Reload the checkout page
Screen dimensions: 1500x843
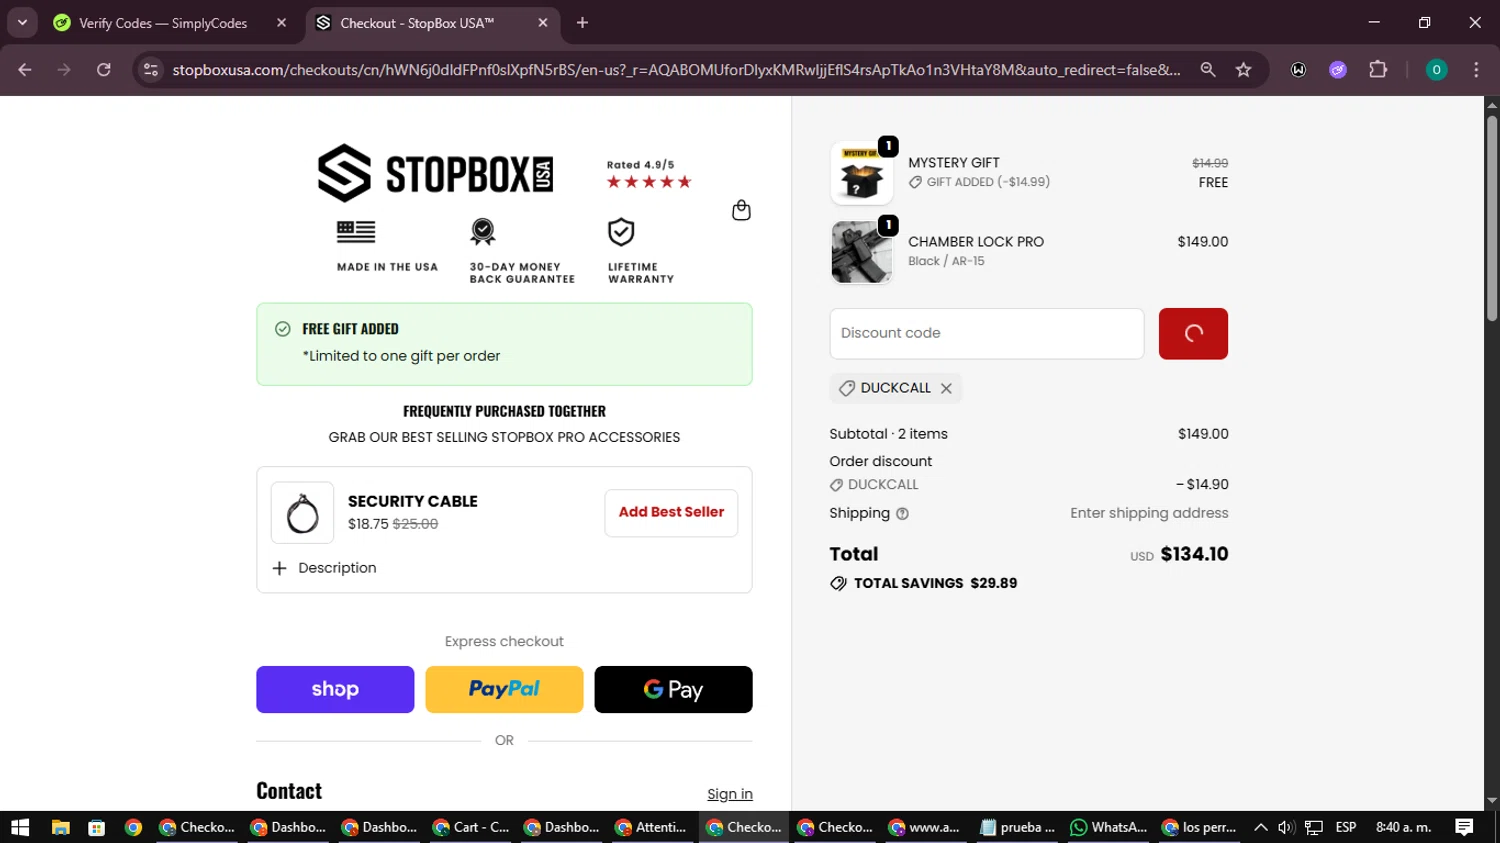pyautogui.click(x=104, y=70)
